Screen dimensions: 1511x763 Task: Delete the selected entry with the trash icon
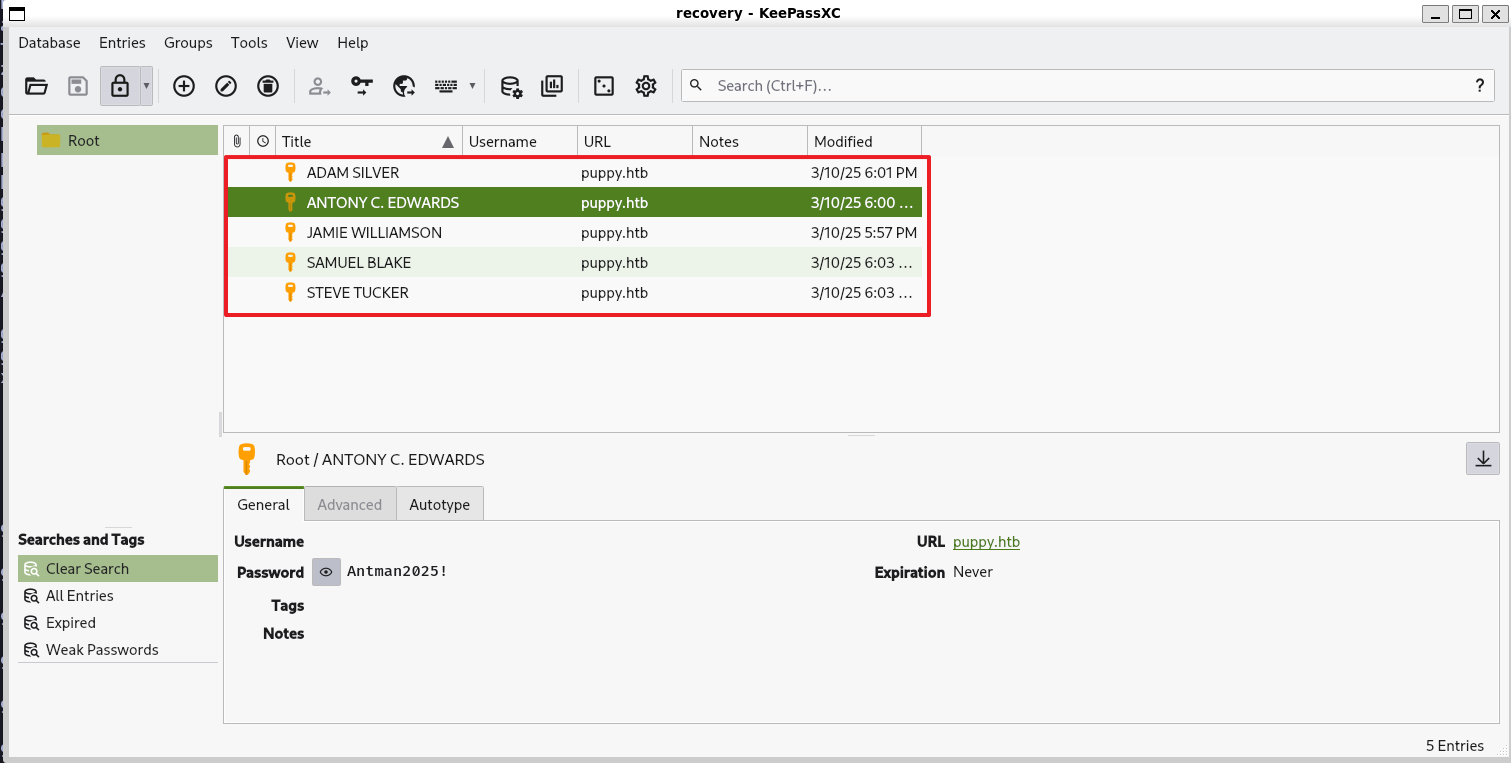coord(268,86)
